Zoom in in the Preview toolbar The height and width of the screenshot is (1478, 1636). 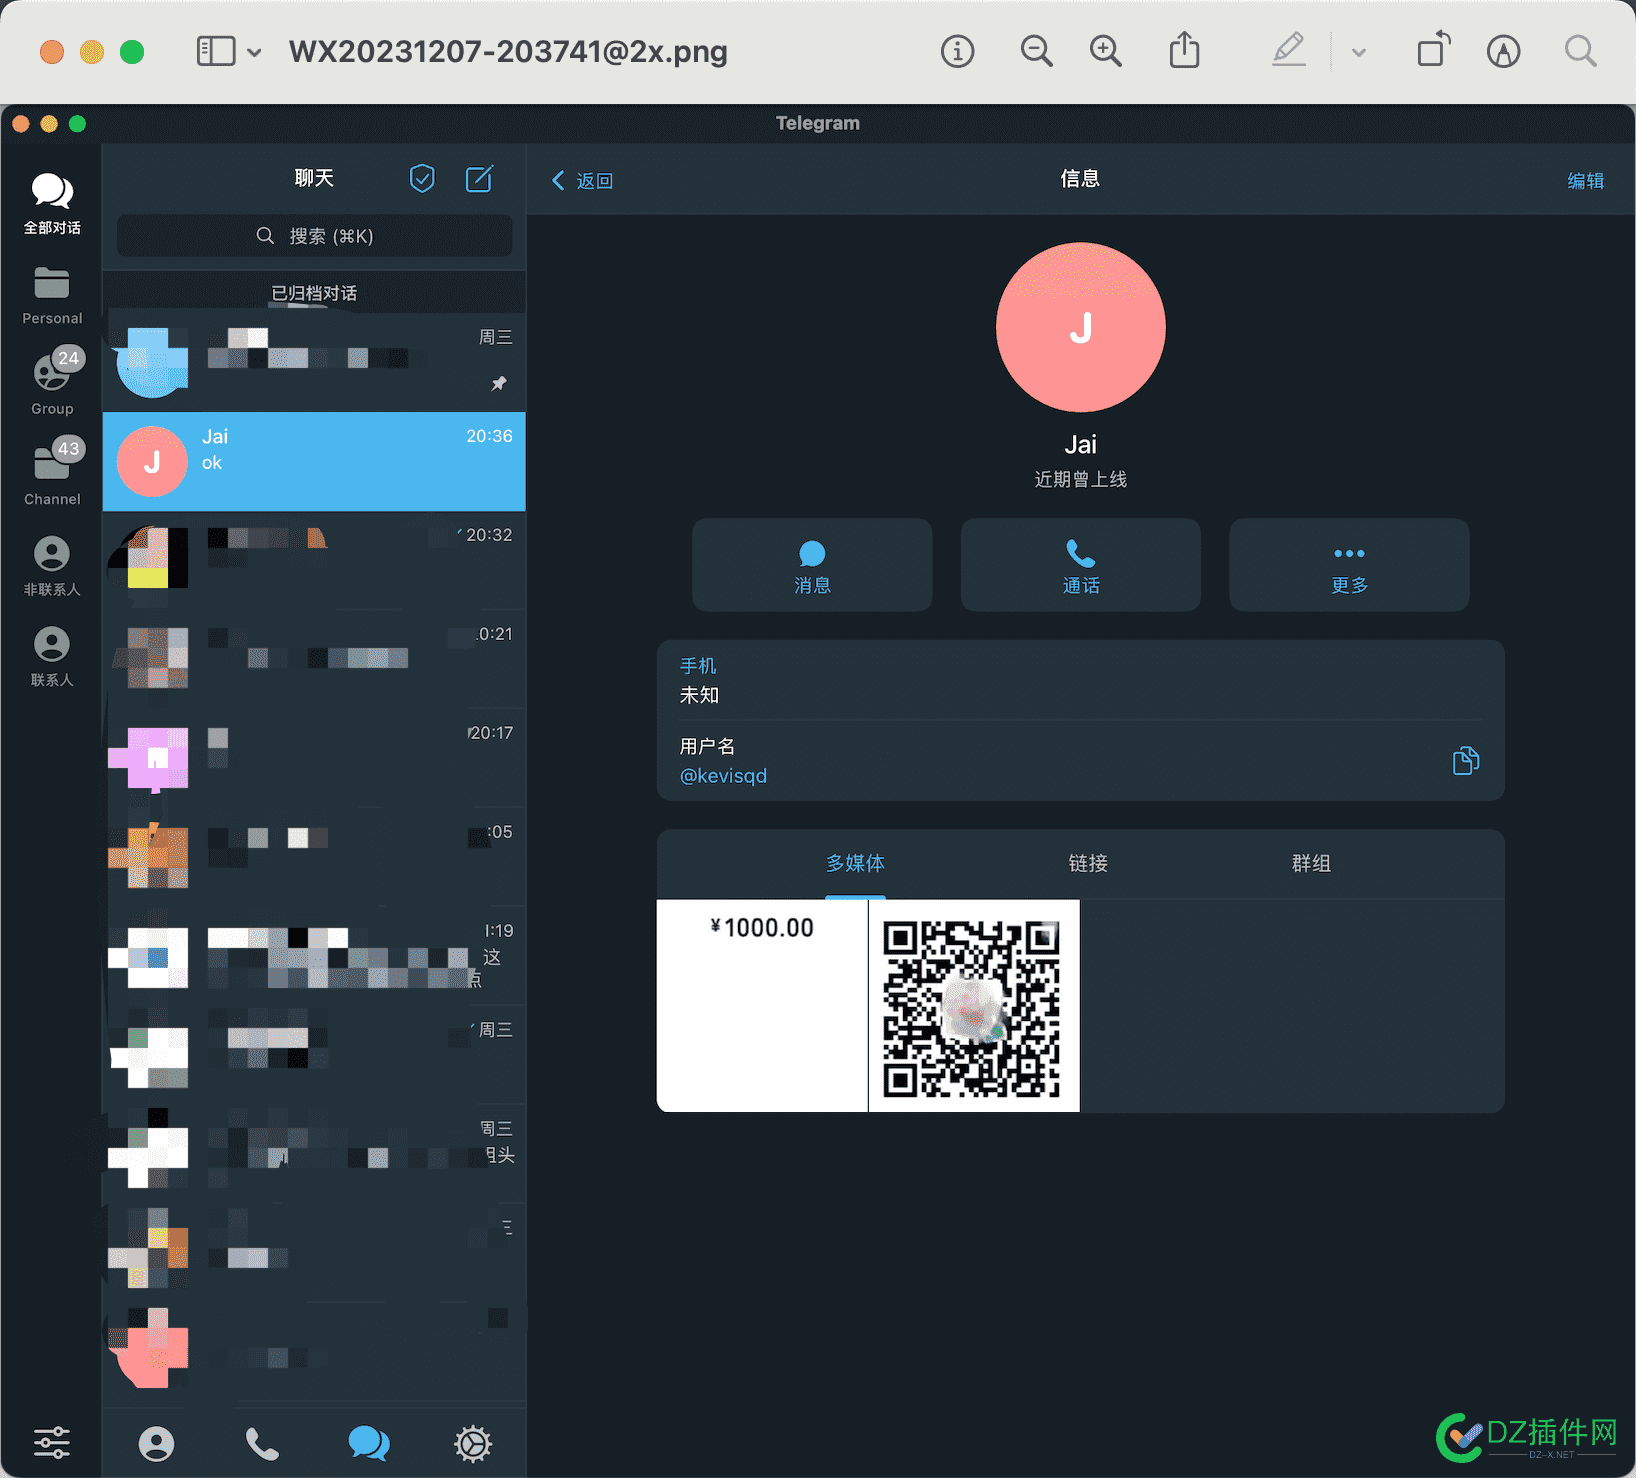click(1105, 51)
